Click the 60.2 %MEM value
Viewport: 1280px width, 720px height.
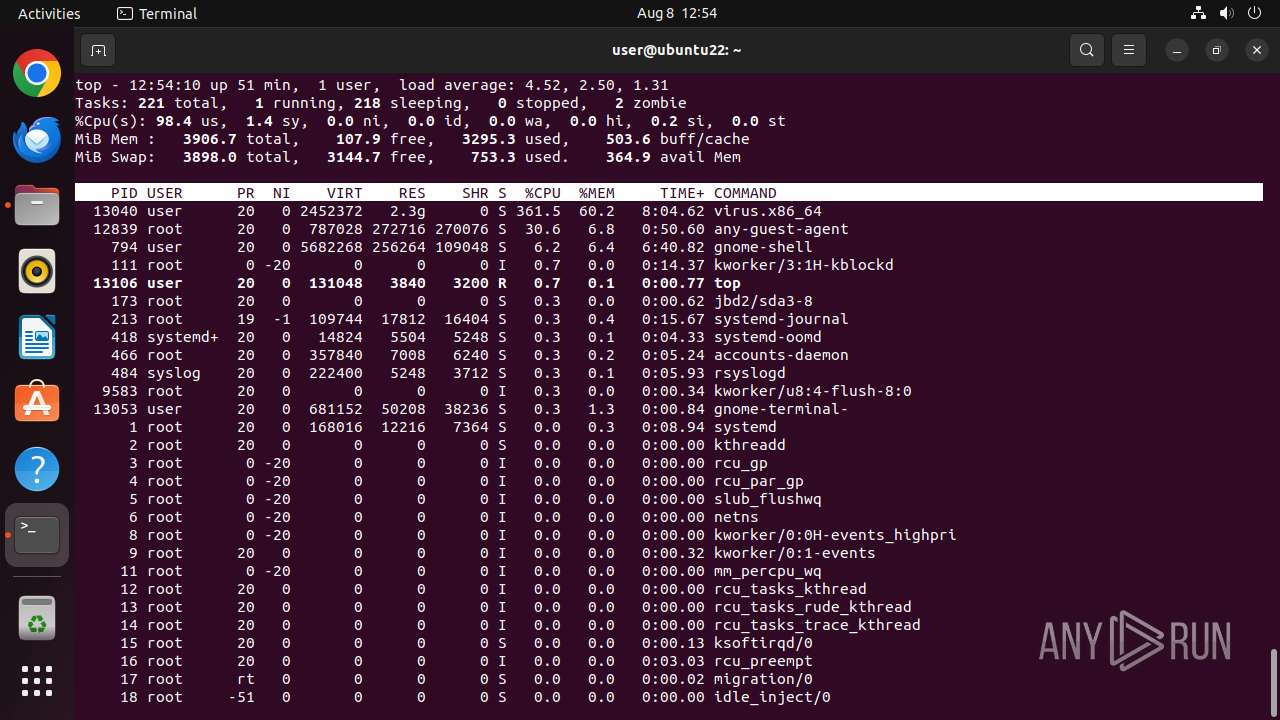(x=597, y=211)
